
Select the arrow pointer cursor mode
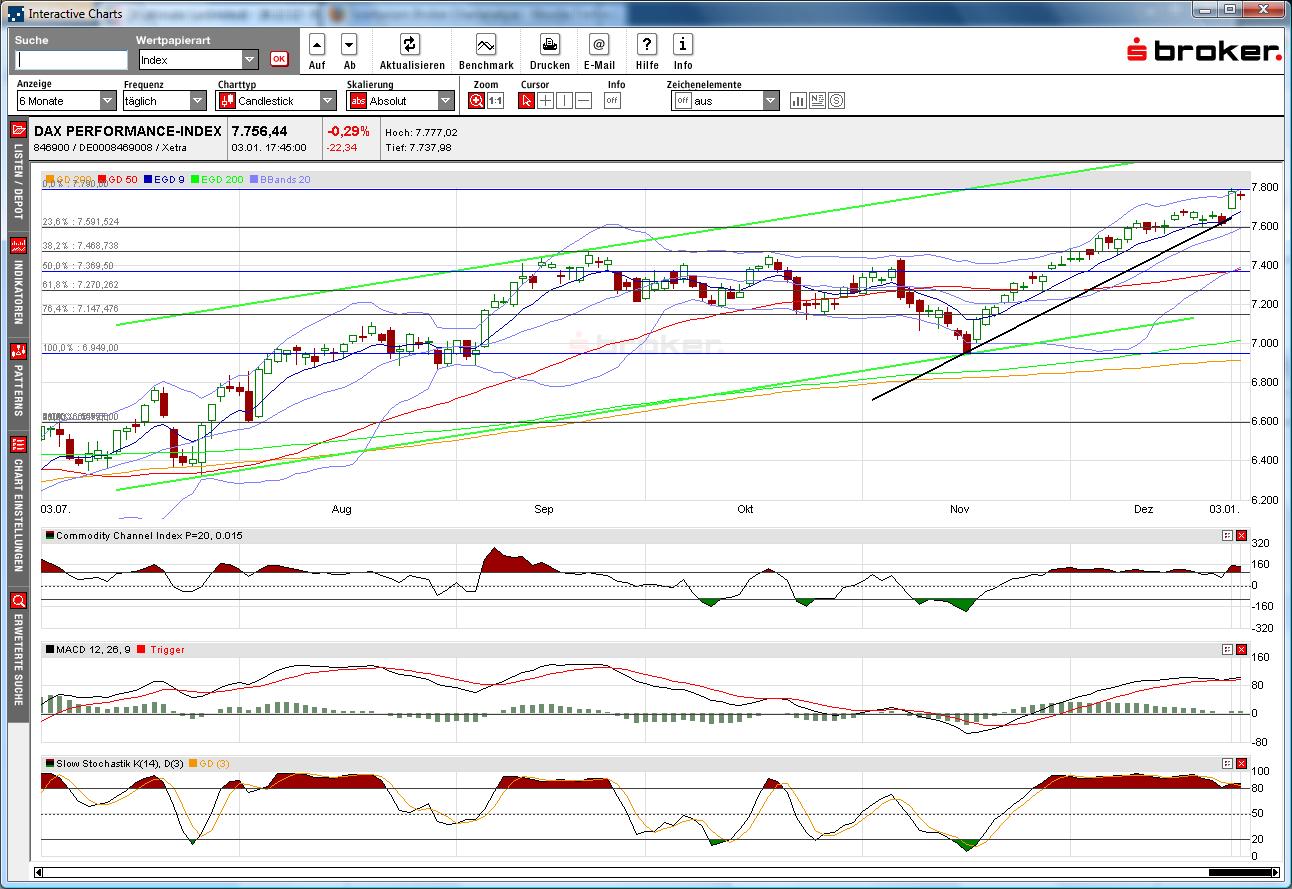pos(526,101)
